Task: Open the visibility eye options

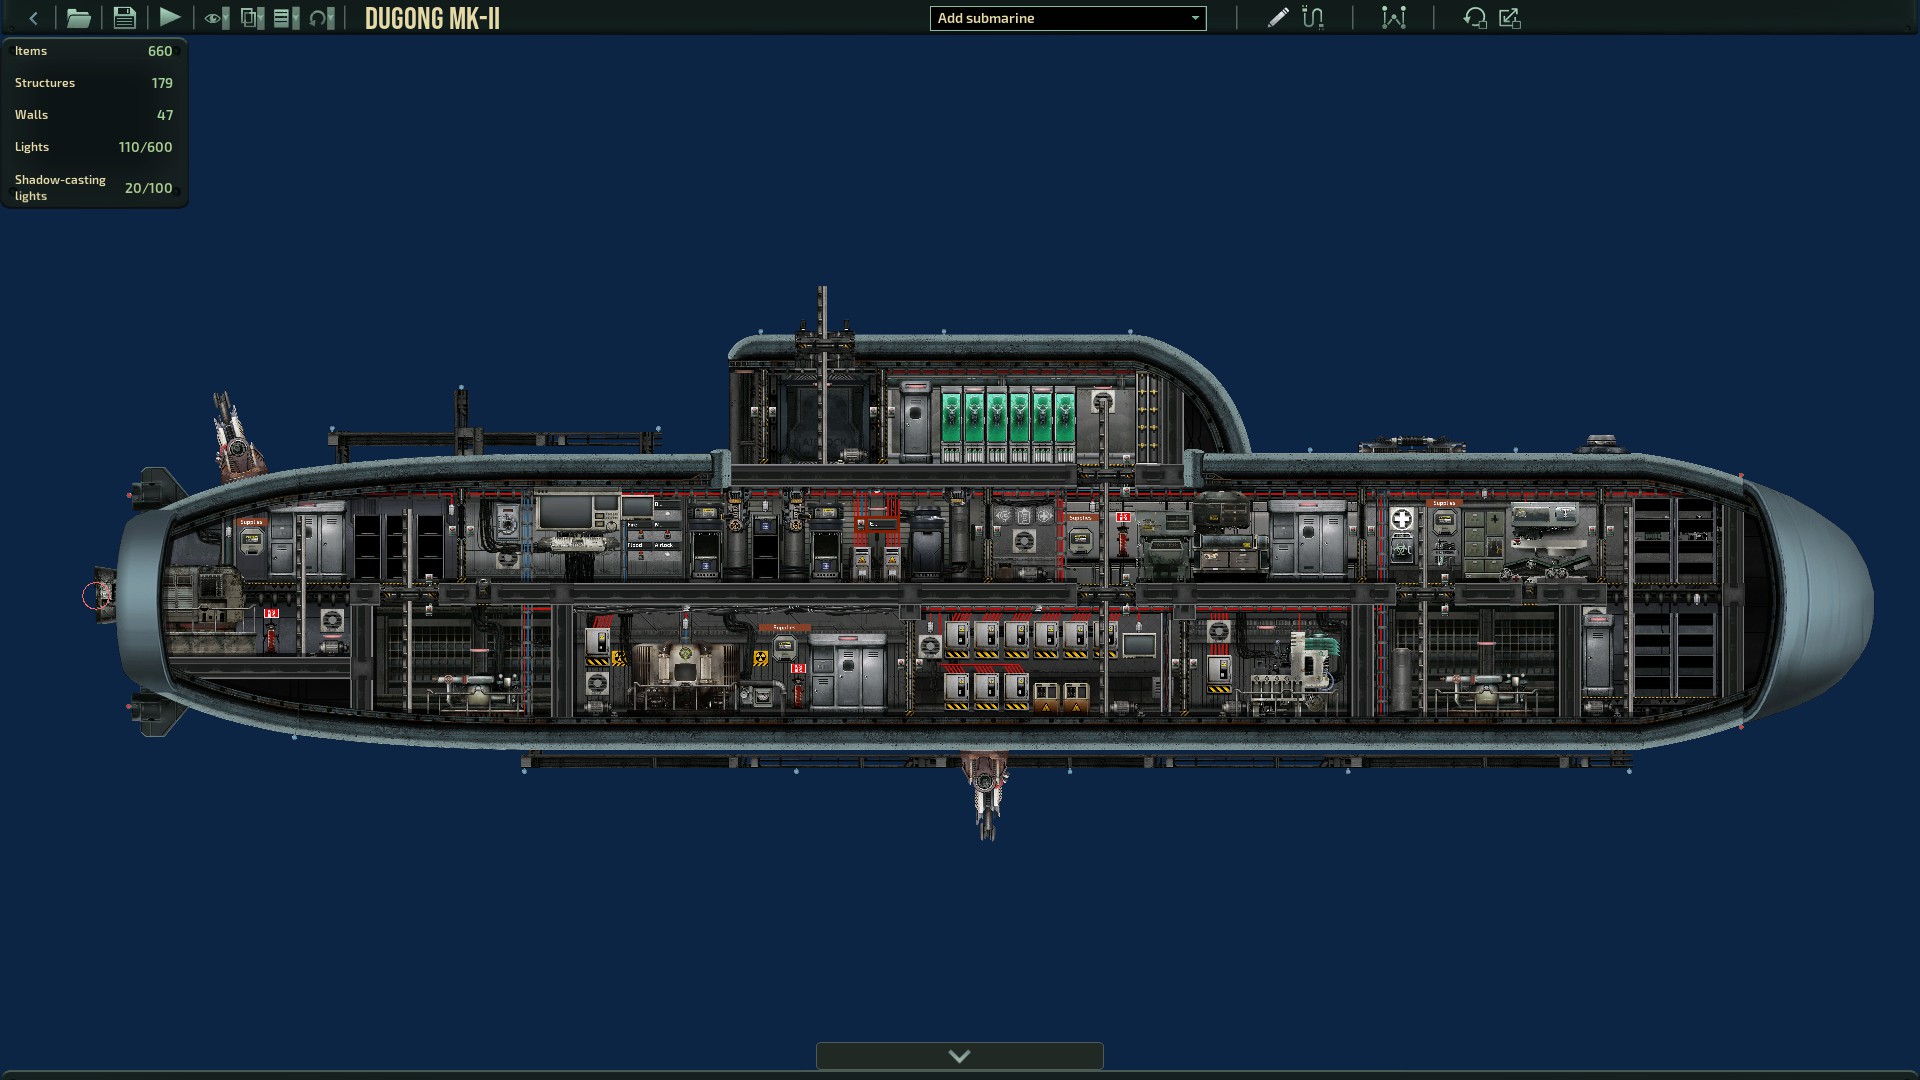Action: click(x=216, y=18)
